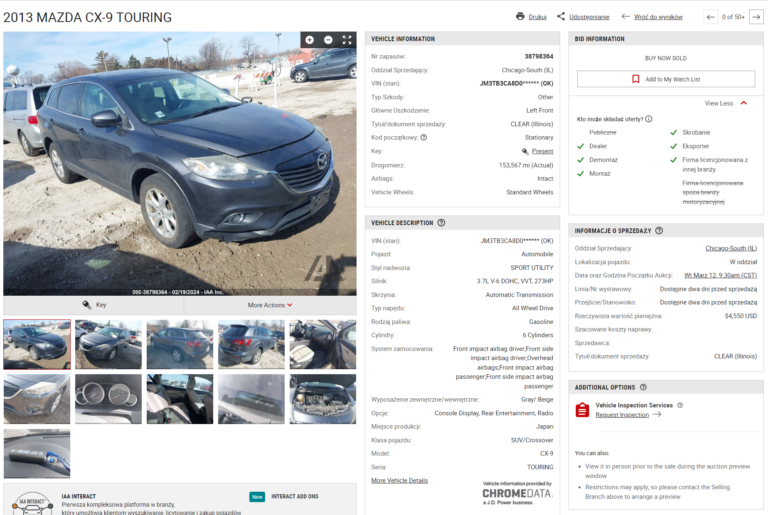Click the Drukuj print link
Image resolution: width=768 pixels, height=515 pixels.
pos(537,17)
